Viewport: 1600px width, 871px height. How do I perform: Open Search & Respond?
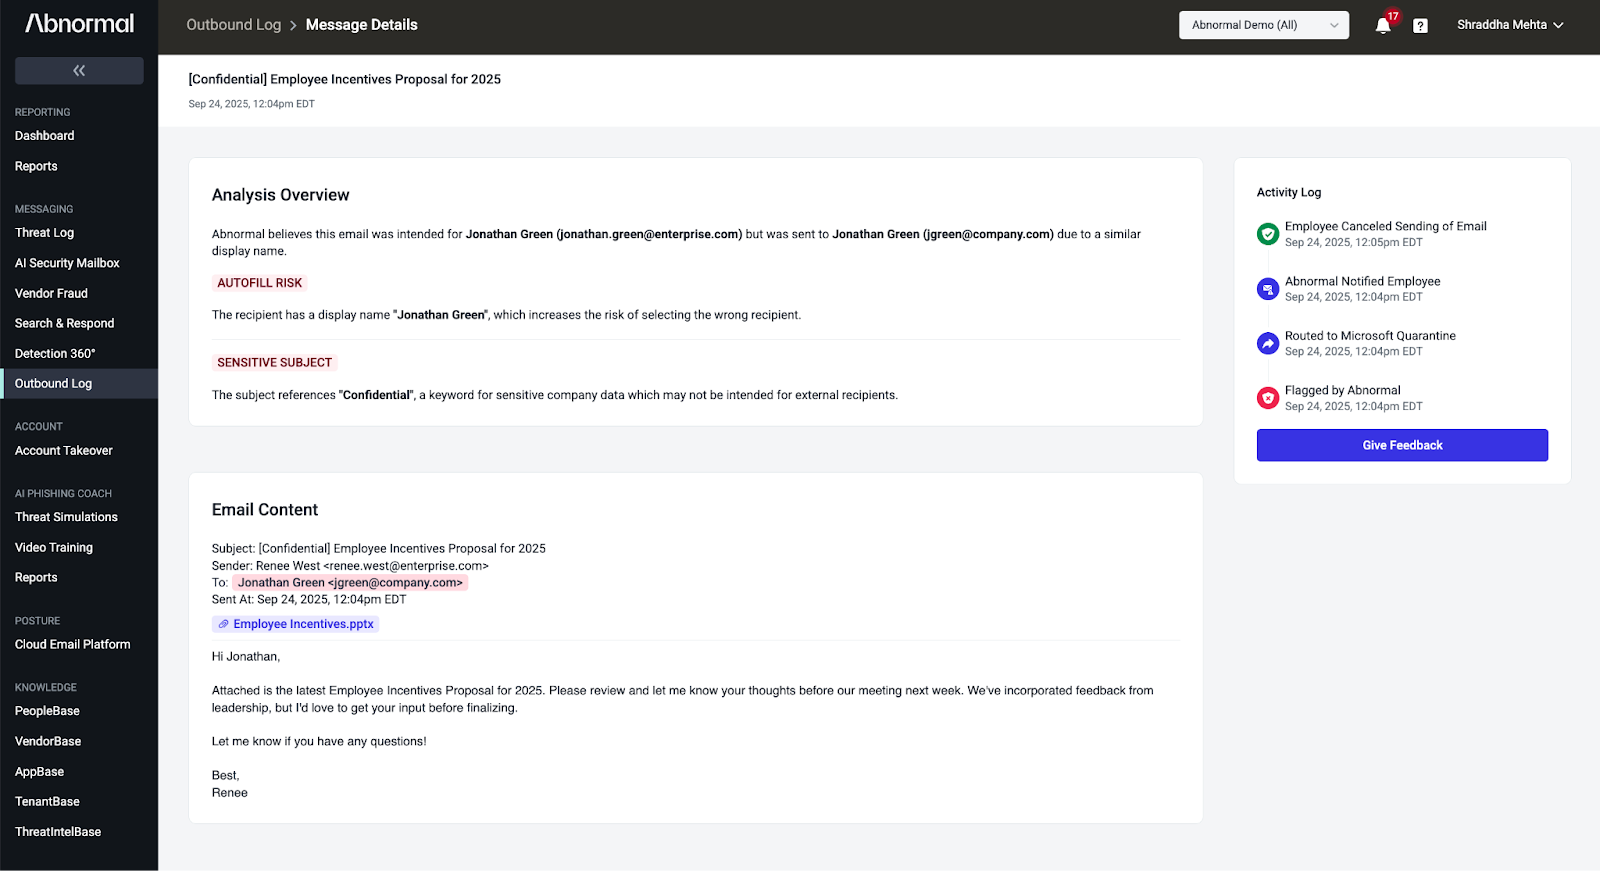(x=65, y=323)
